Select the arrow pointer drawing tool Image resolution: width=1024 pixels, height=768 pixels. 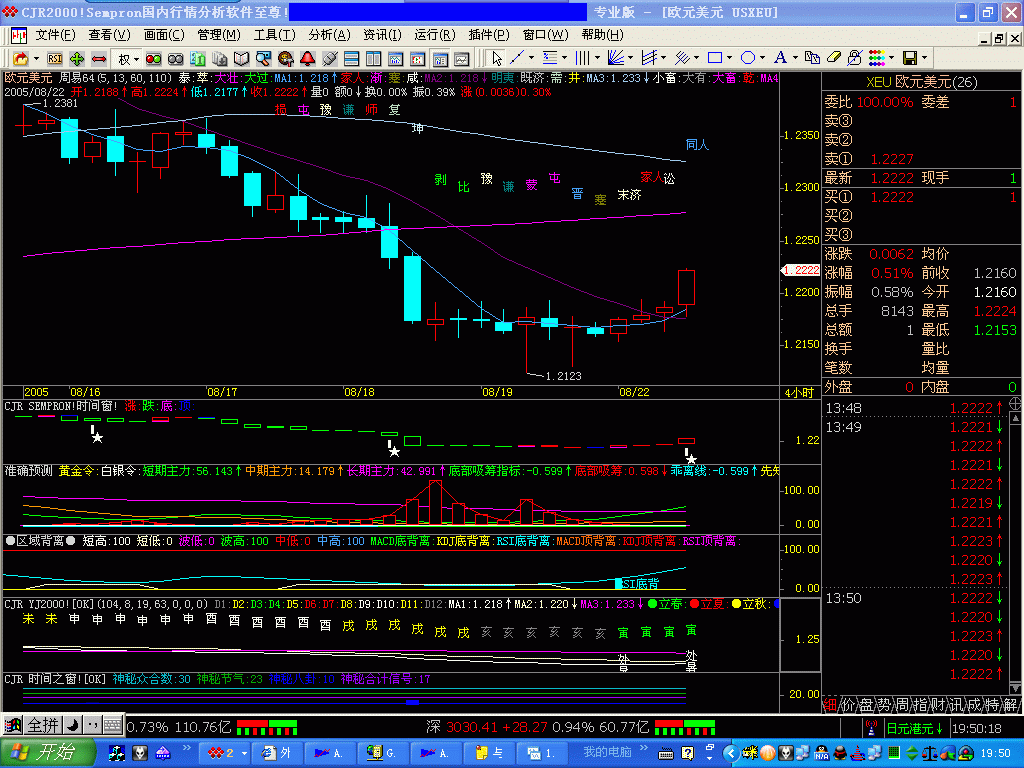coord(497,58)
